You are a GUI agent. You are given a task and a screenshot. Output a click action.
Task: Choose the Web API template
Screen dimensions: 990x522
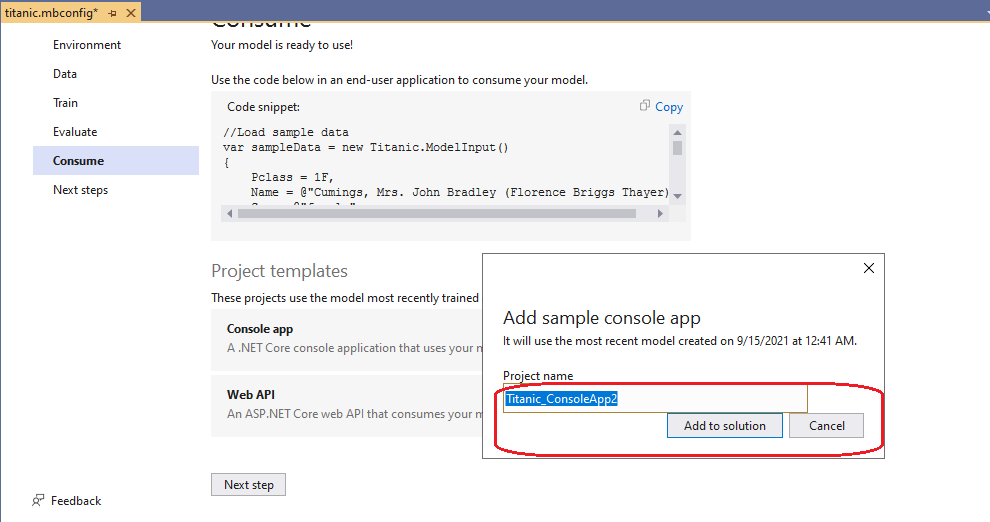pos(347,405)
